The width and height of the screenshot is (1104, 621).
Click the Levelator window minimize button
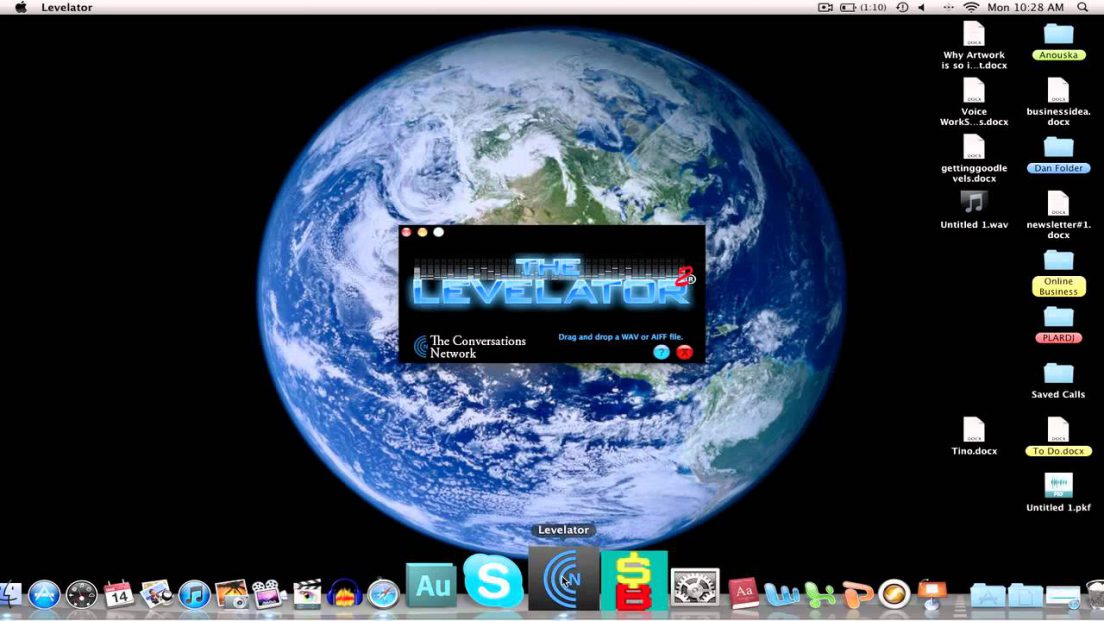point(422,232)
